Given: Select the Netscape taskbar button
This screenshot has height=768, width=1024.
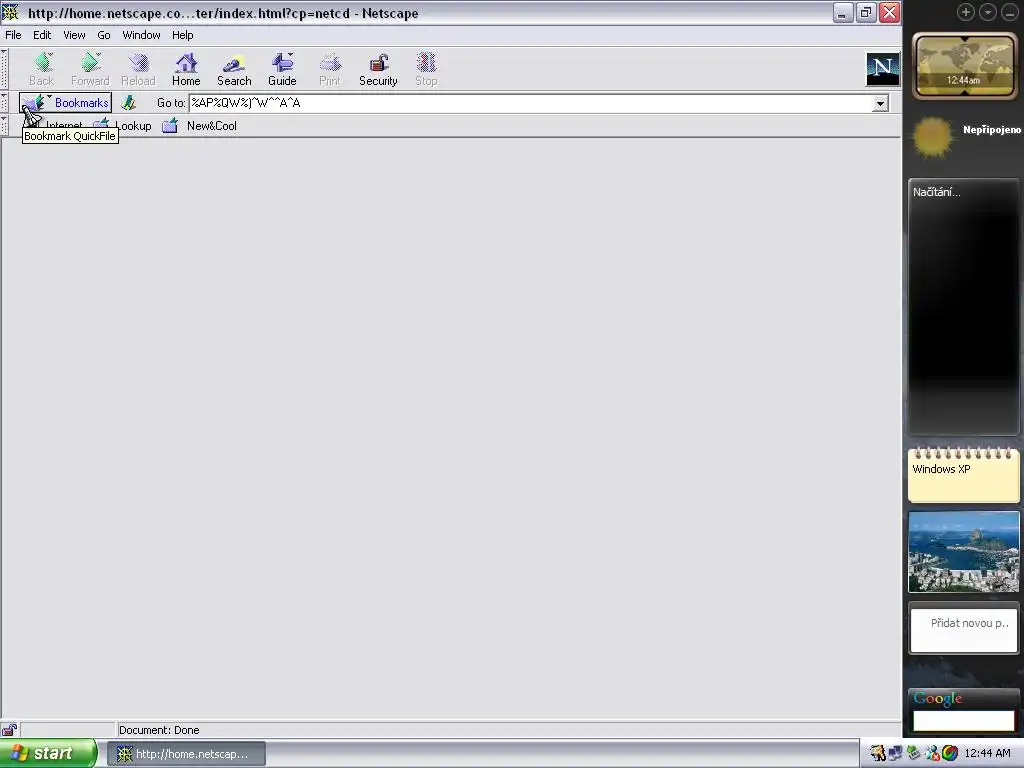Looking at the screenshot, I should 186,754.
